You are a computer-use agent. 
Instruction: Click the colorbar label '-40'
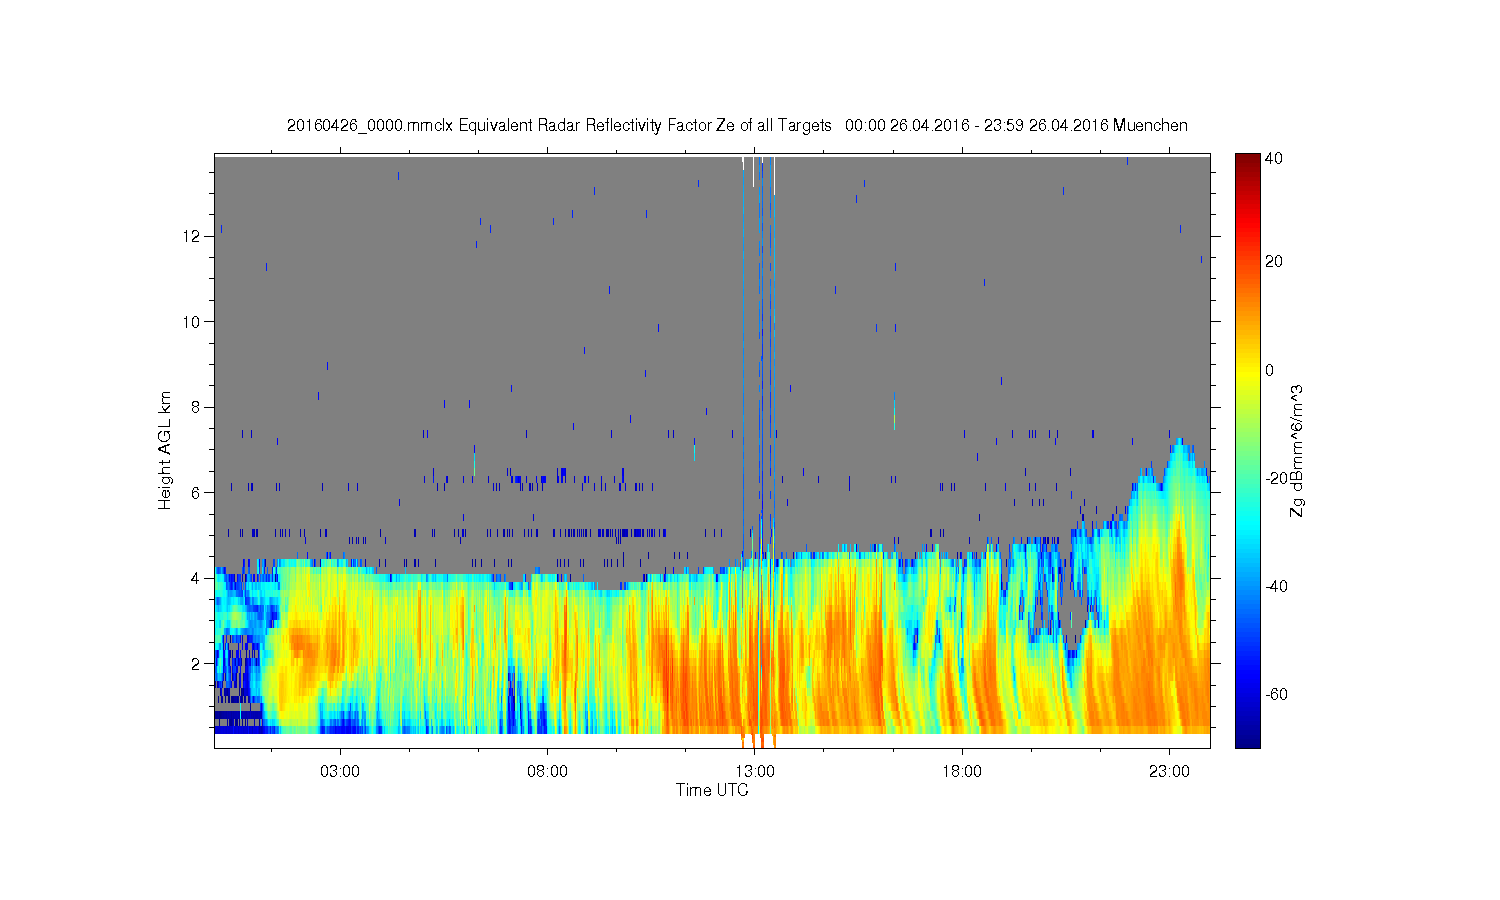(1276, 586)
